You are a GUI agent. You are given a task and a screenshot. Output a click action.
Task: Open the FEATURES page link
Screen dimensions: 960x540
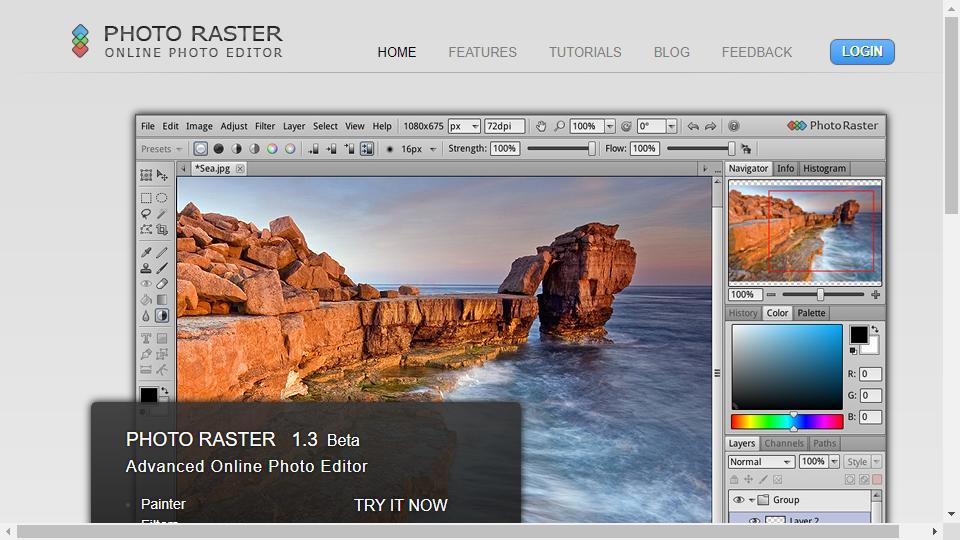pos(482,53)
